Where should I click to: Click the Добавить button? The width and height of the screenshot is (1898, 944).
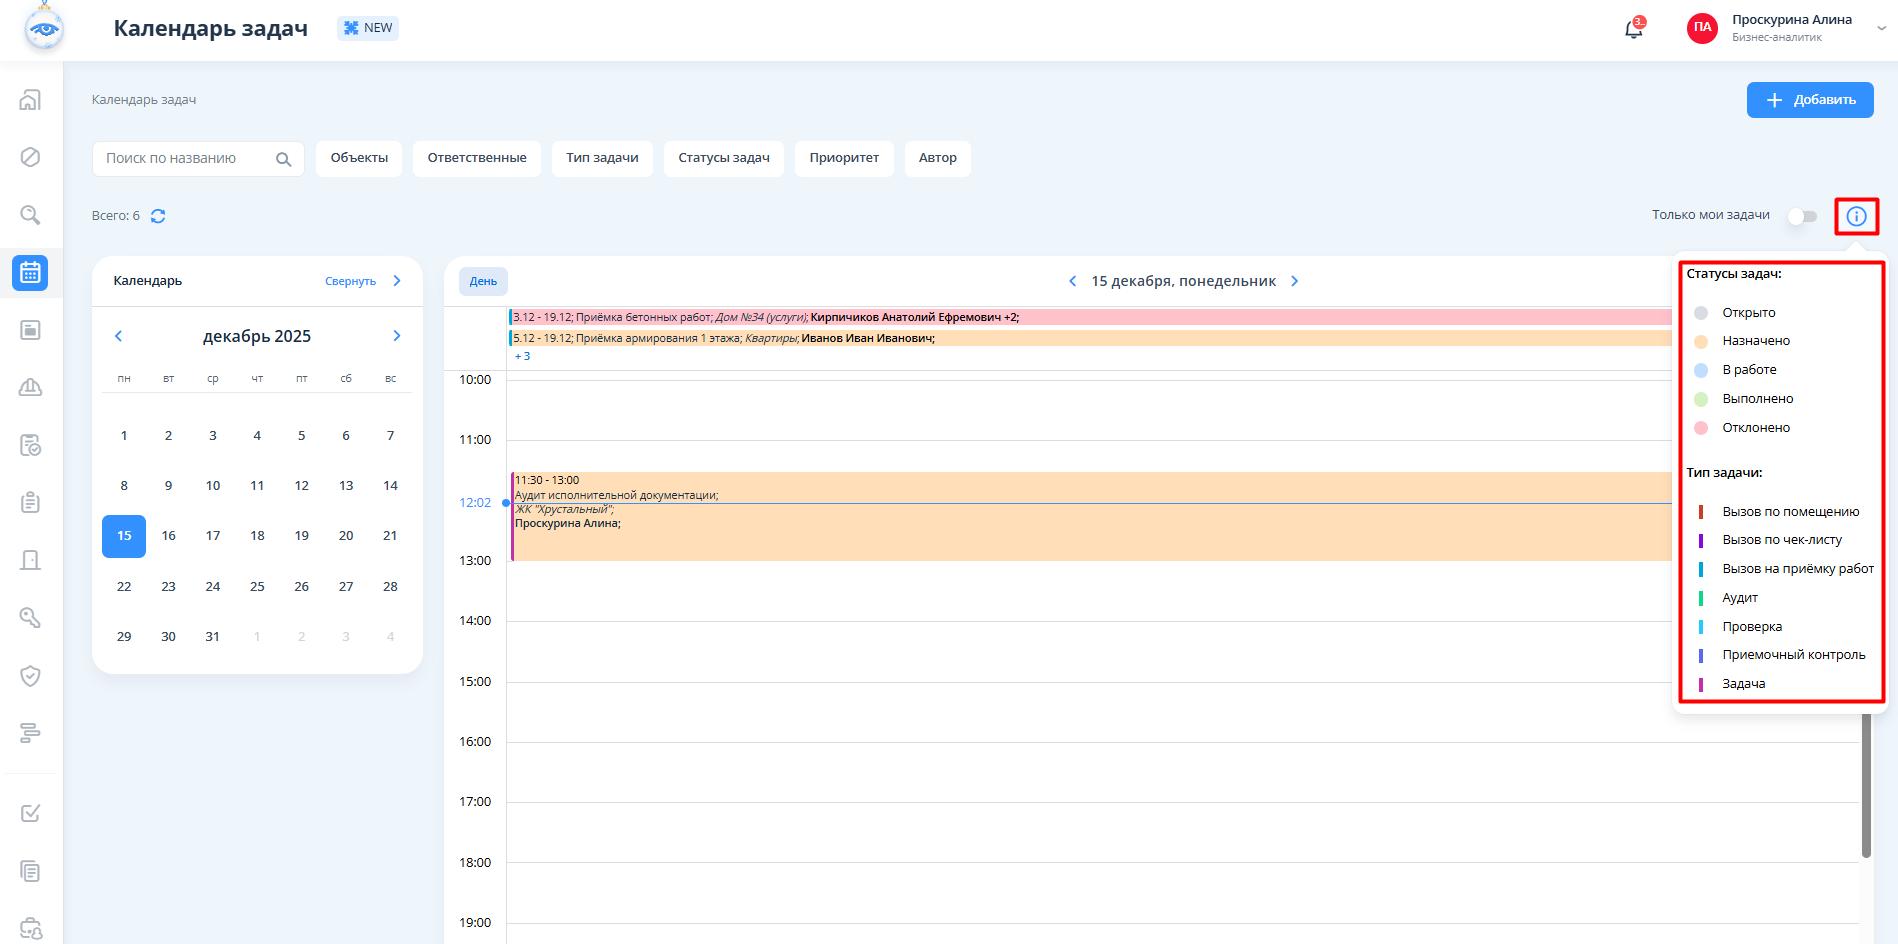tap(1809, 100)
